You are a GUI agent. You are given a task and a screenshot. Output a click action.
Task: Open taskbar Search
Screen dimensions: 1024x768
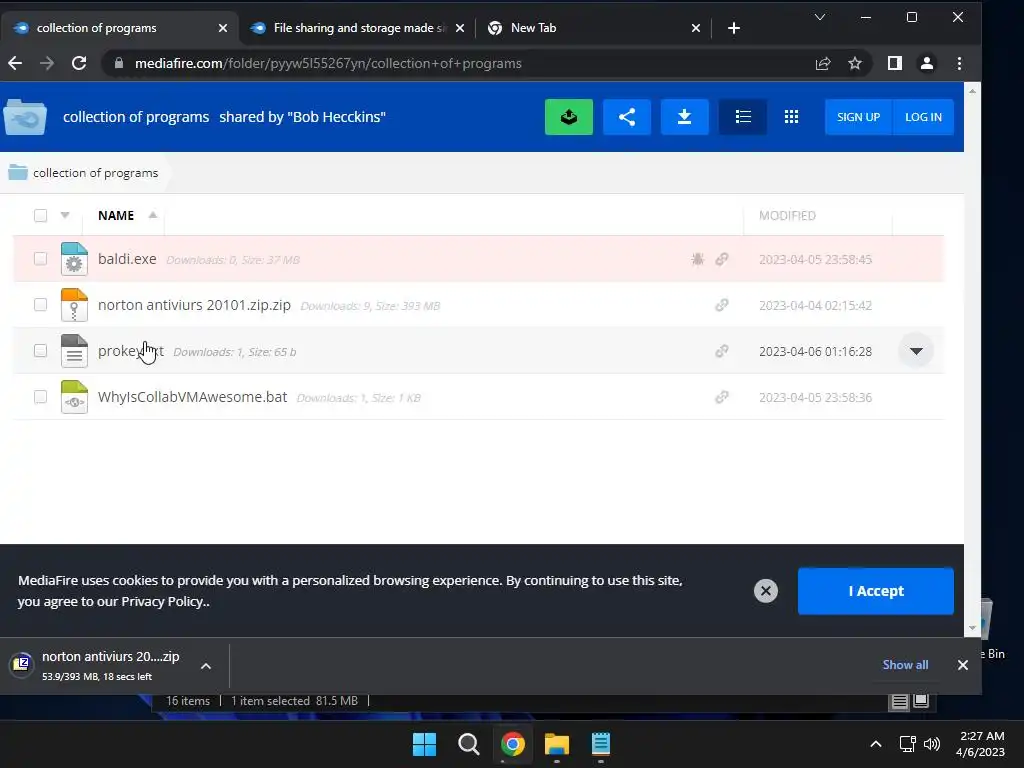(468, 744)
